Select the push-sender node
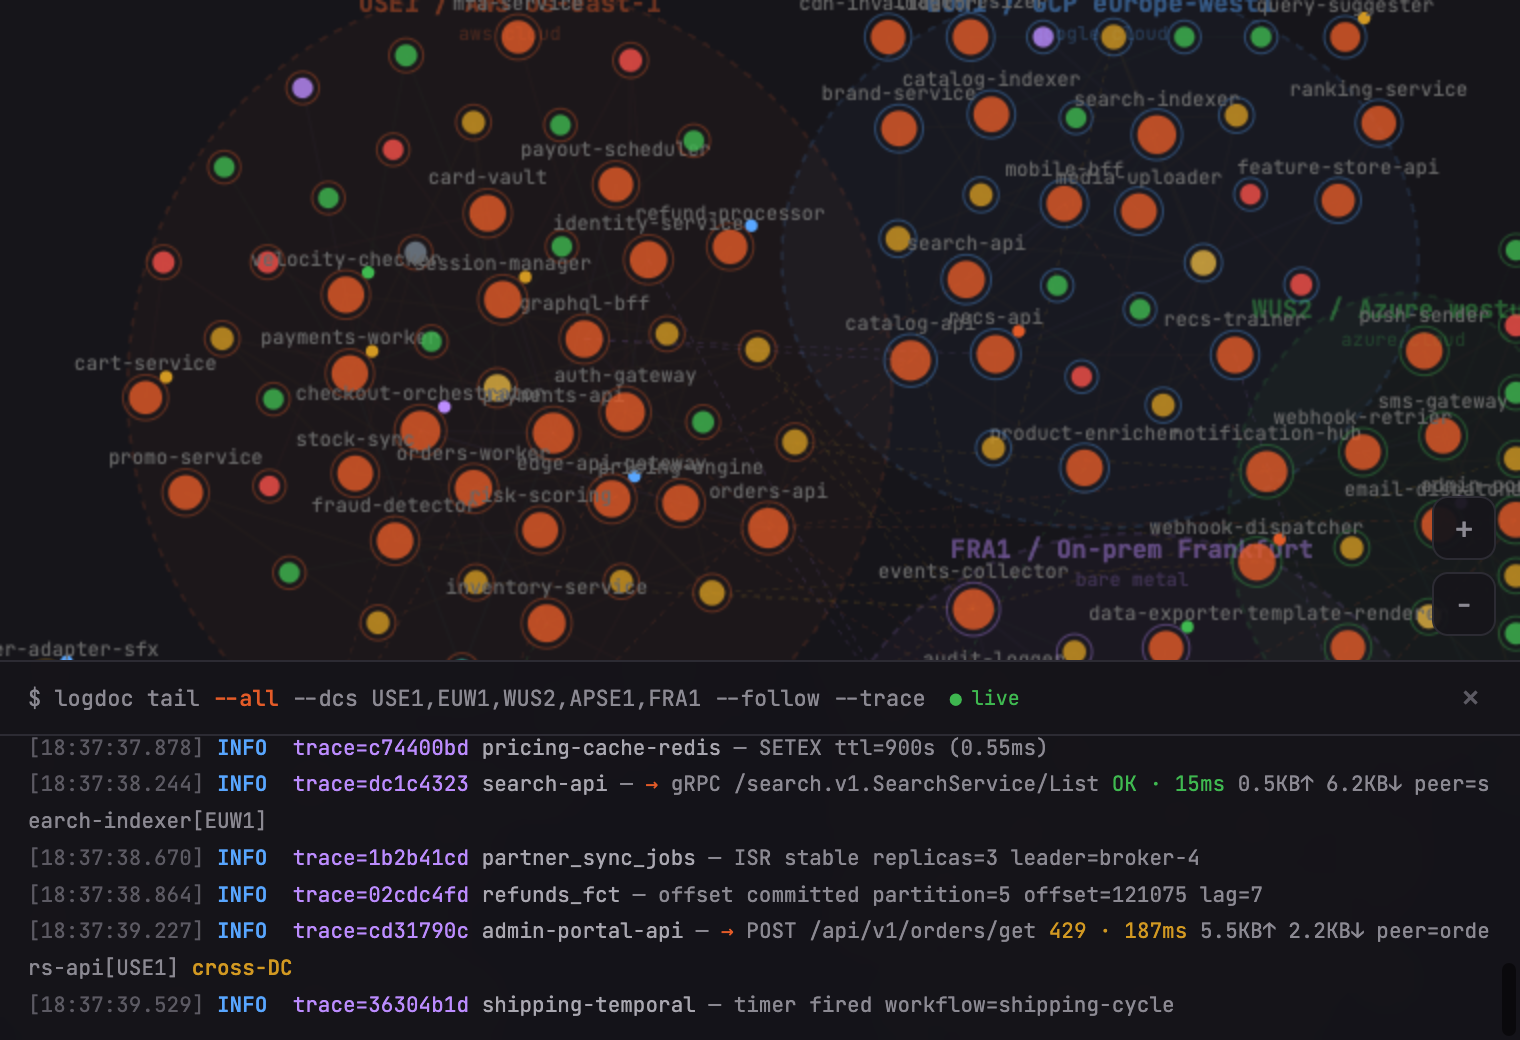 point(1424,351)
